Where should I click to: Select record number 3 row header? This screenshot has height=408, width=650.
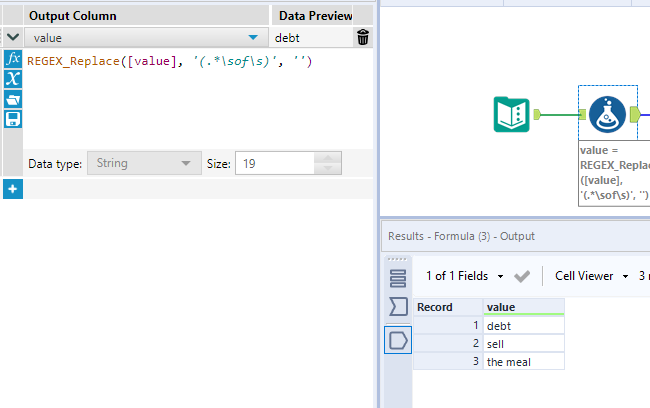[448, 362]
